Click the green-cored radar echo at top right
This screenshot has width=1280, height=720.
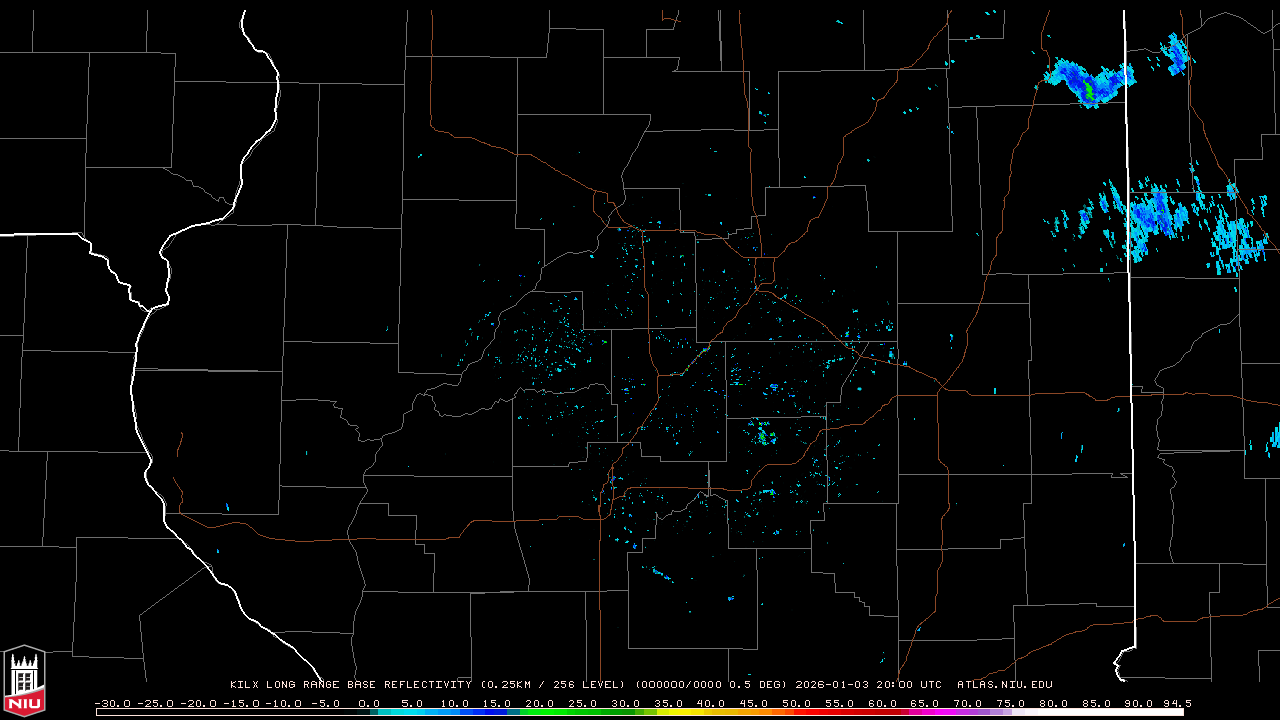click(1088, 84)
